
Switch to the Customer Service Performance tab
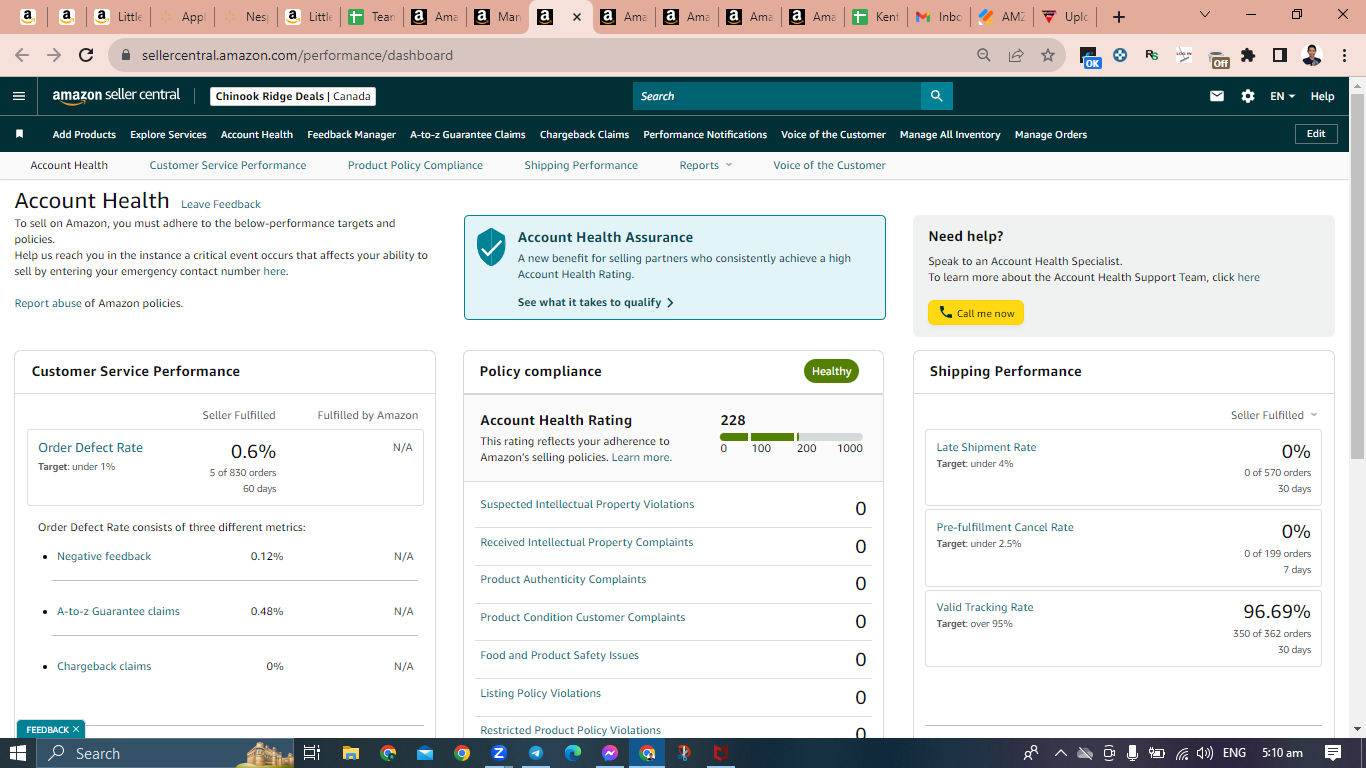pyautogui.click(x=228, y=165)
